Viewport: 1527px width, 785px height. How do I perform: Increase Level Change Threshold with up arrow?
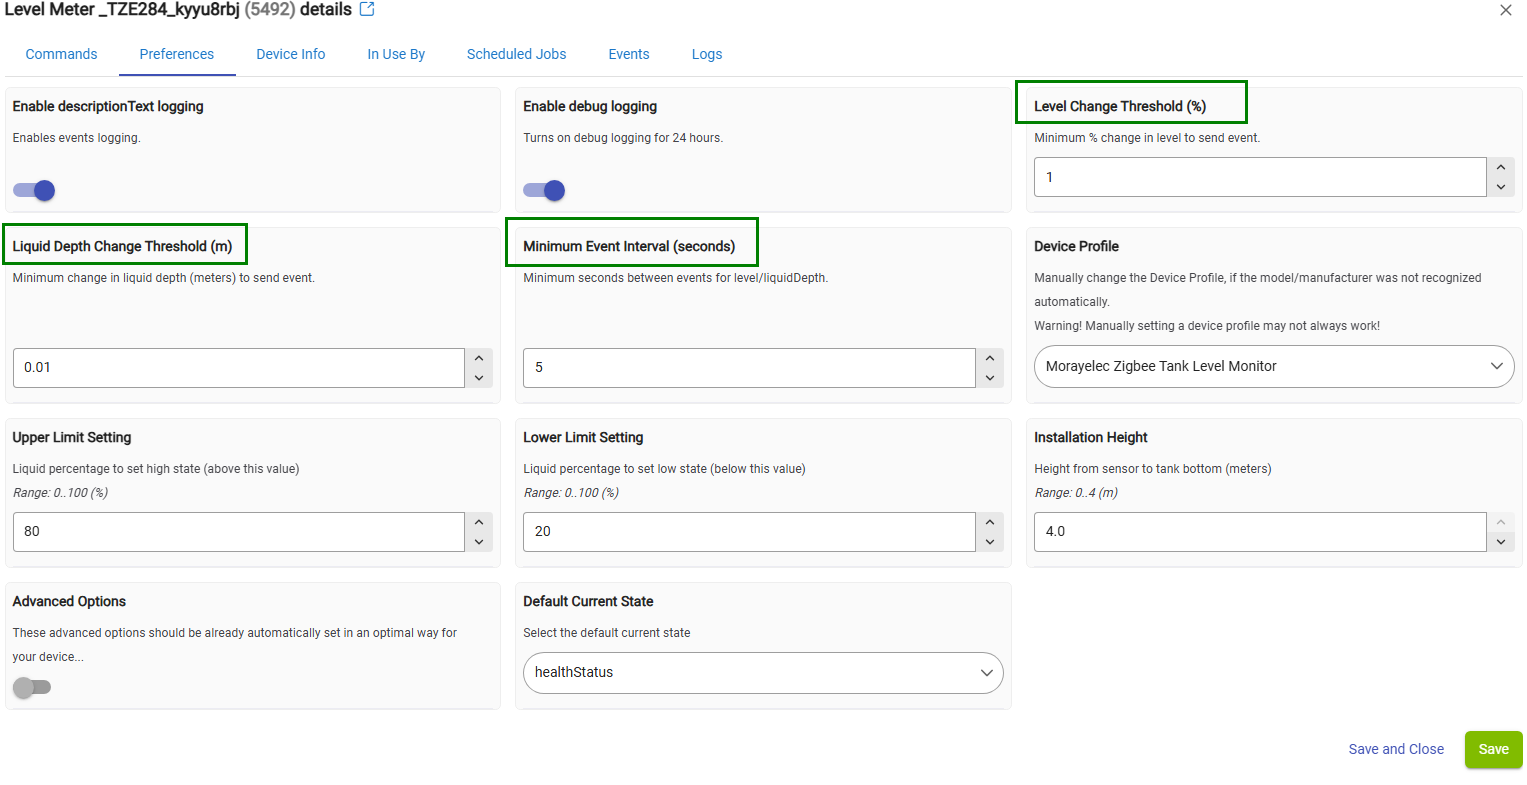point(1500,167)
